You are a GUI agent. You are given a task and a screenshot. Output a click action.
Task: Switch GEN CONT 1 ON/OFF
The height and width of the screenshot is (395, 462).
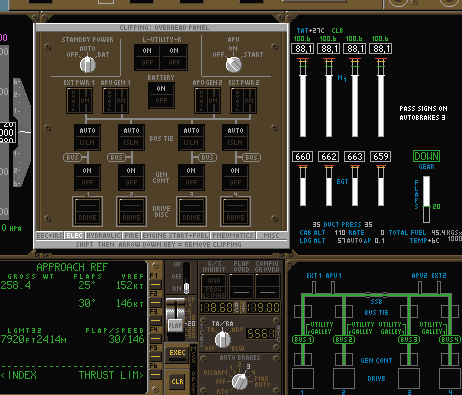(87, 177)
